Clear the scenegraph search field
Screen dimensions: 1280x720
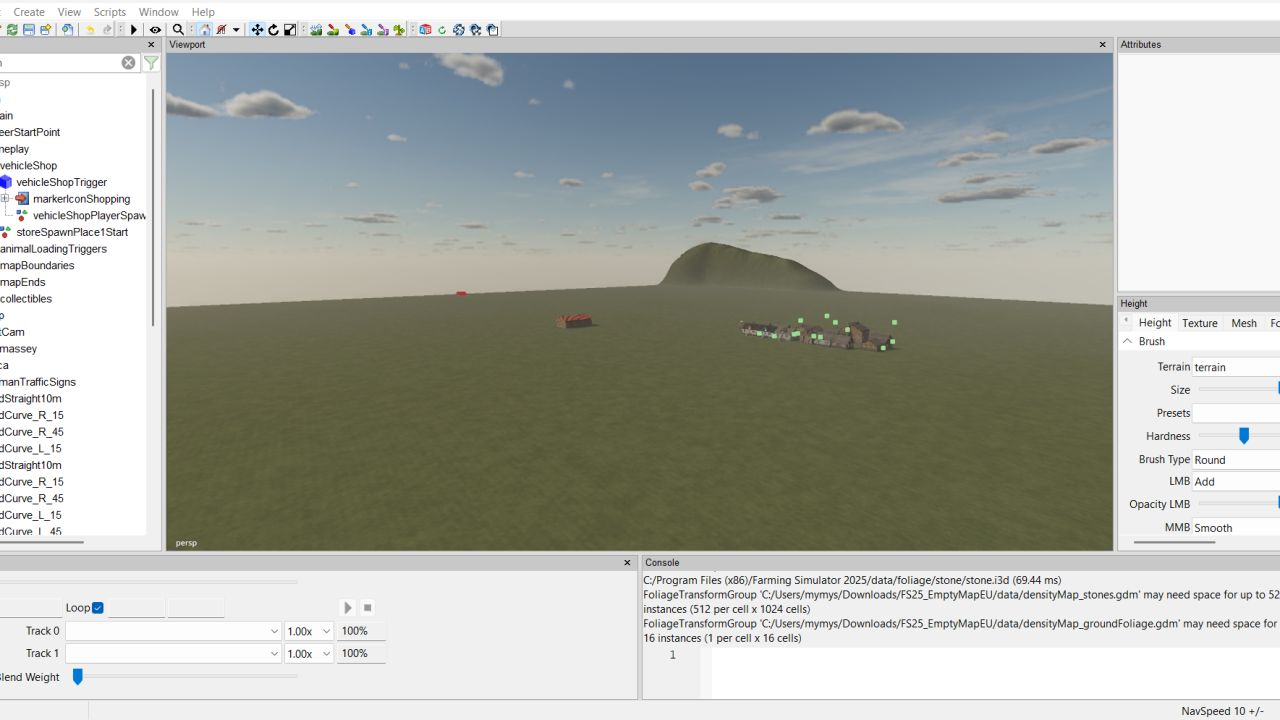coord(128,63)
